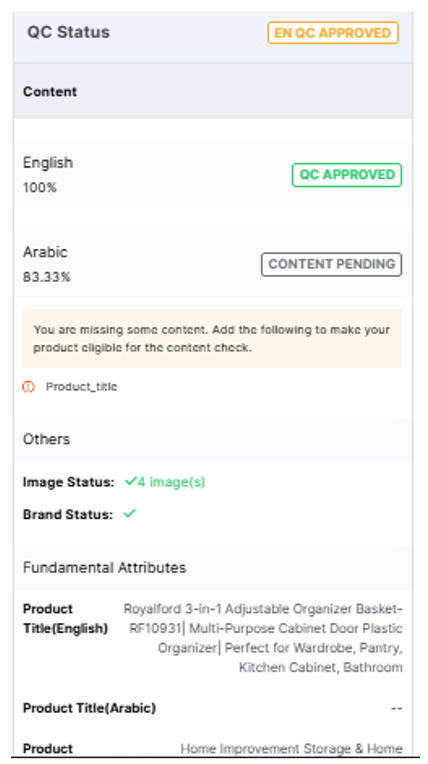Click the Home Improvement Storage product value

[292, 748]
